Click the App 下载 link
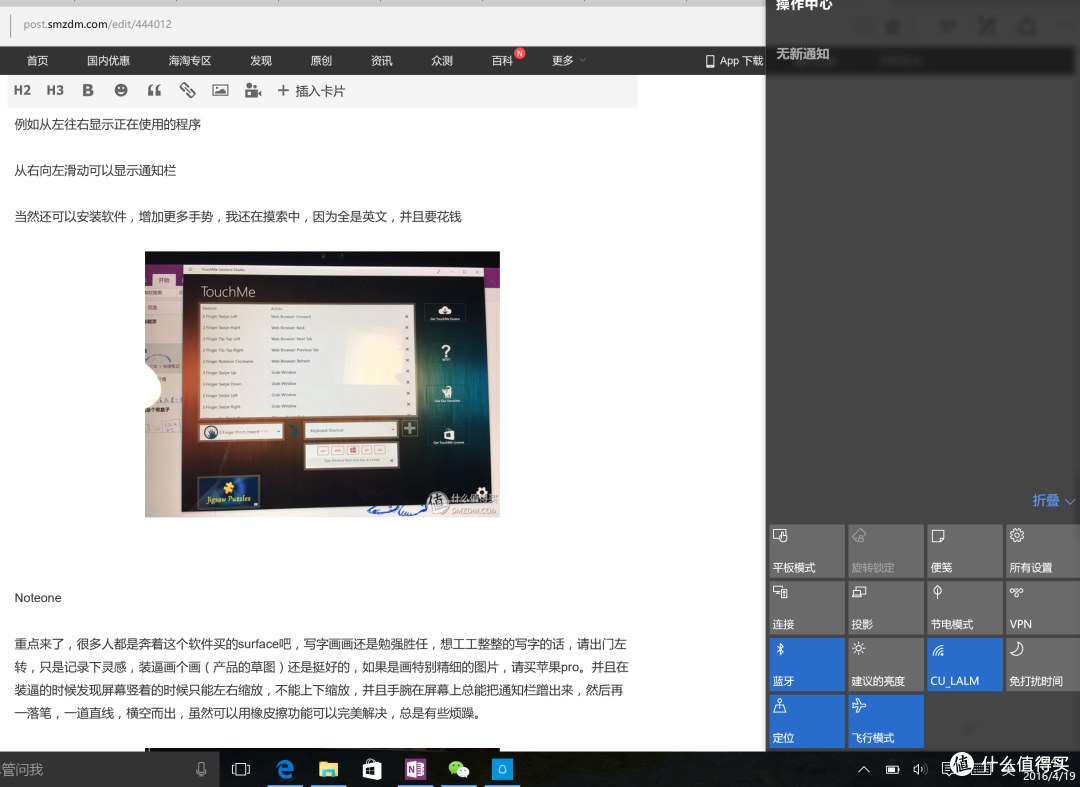Image resolution: width=1080 pixels, height=787 pixels. click(734, 61)
